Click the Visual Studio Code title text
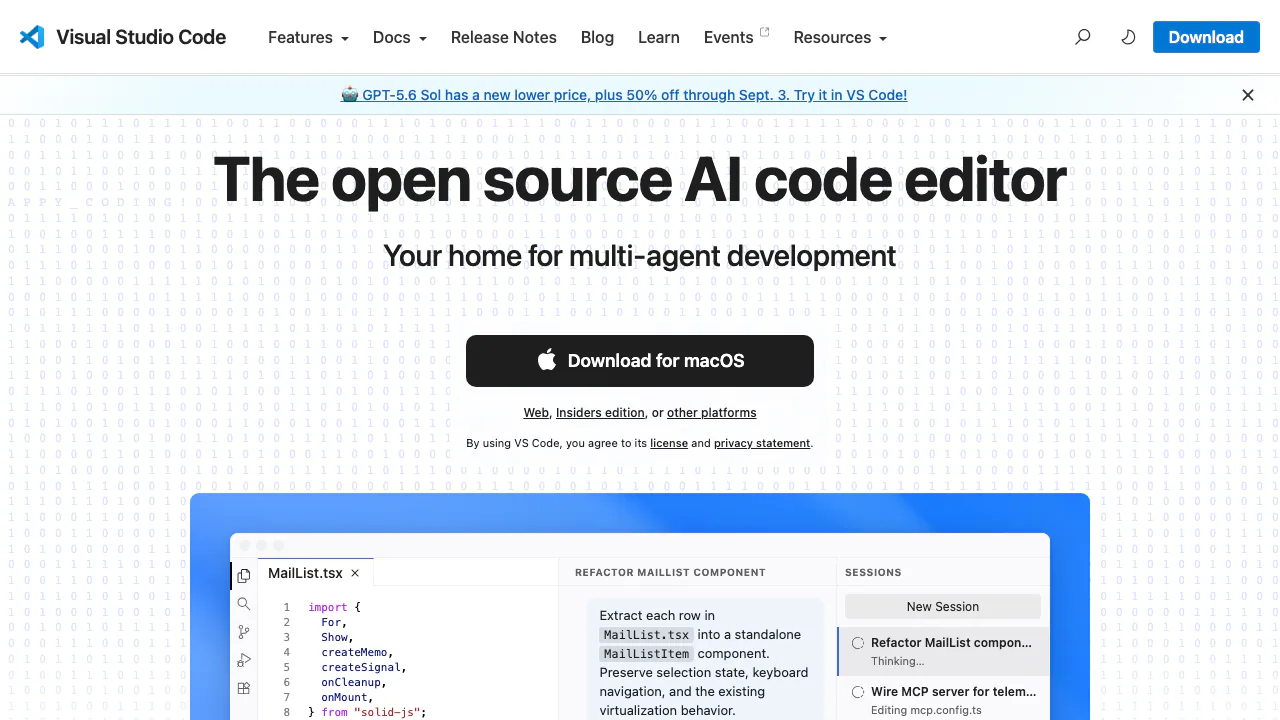 [x=141, y=37]
